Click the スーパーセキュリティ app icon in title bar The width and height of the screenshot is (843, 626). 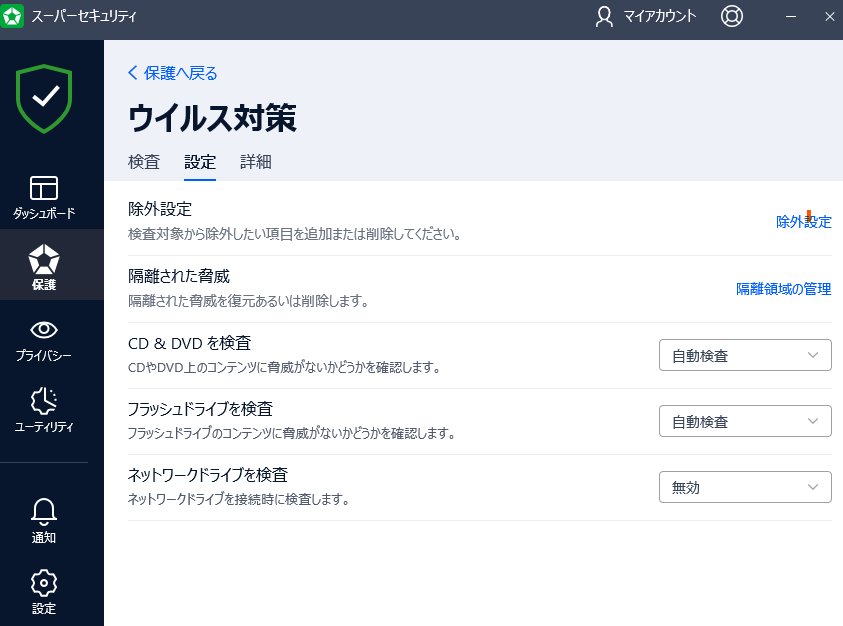tap(14, 17)
